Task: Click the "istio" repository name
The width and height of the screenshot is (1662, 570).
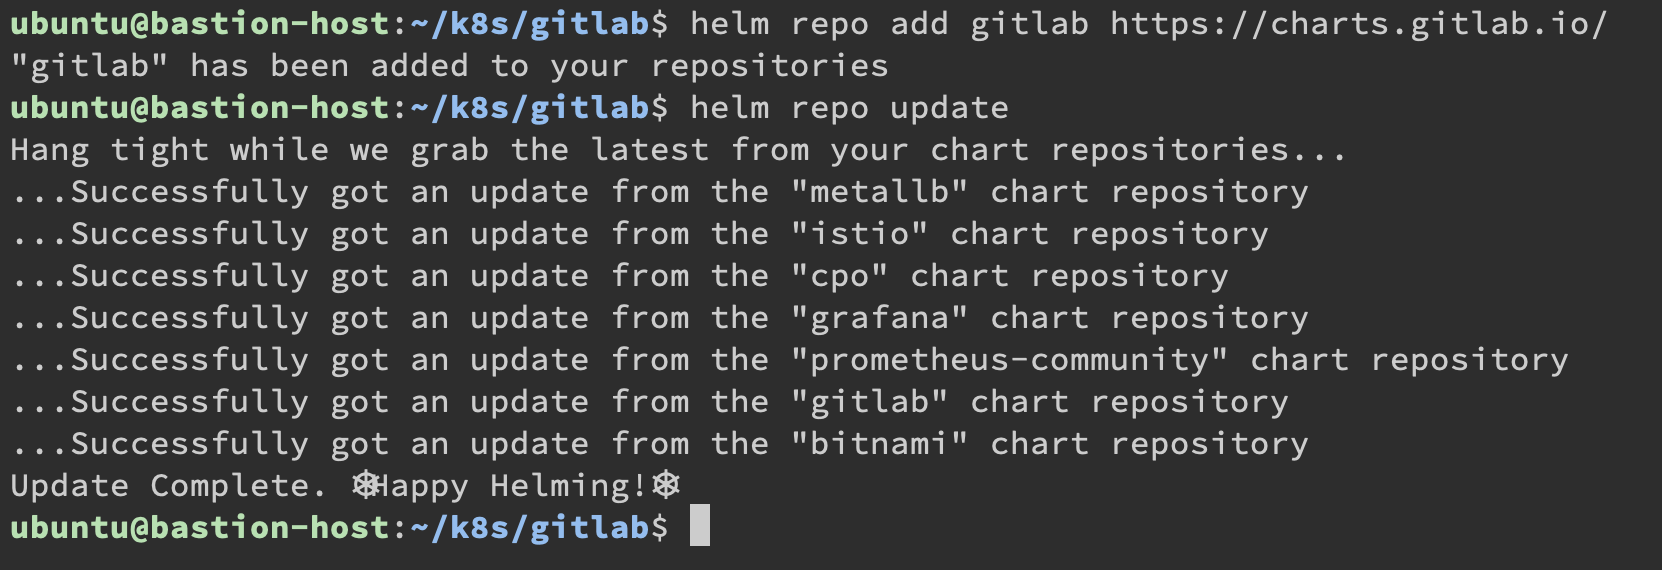Action: (859, 234)
